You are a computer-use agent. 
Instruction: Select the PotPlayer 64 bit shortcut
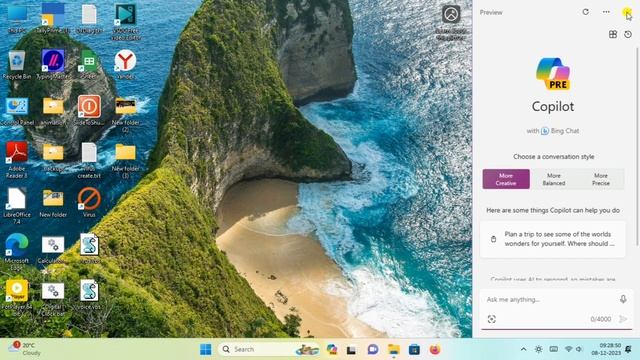(17, 298)
